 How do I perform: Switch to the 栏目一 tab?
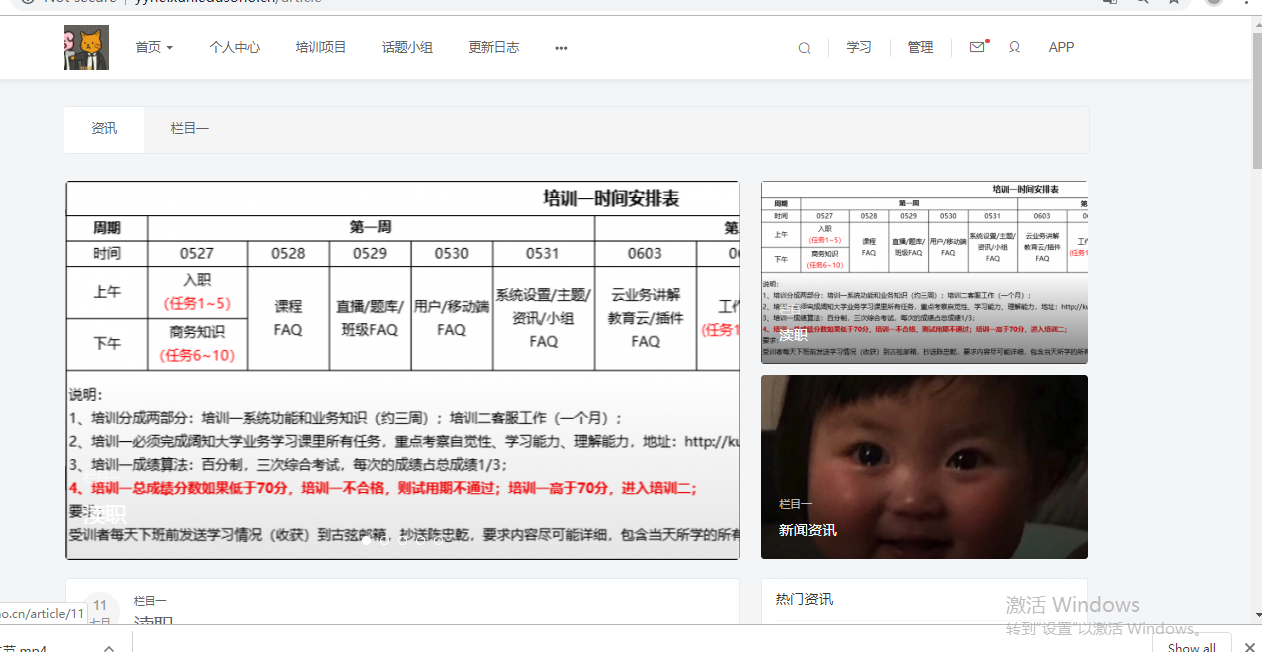(x=189, y=129)
